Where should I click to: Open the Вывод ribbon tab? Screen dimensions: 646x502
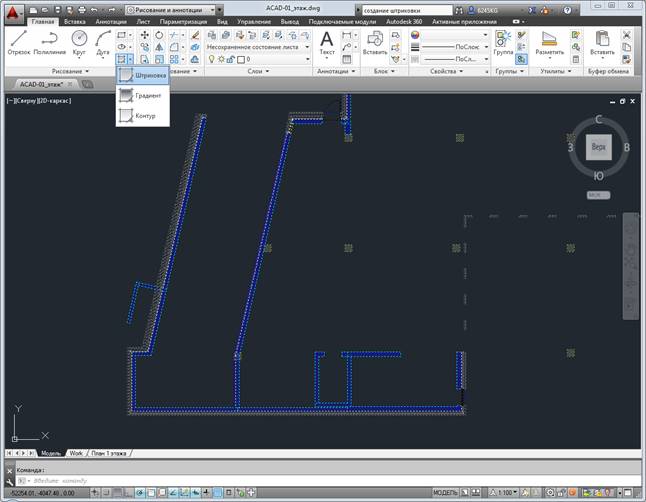pos(290,21)
